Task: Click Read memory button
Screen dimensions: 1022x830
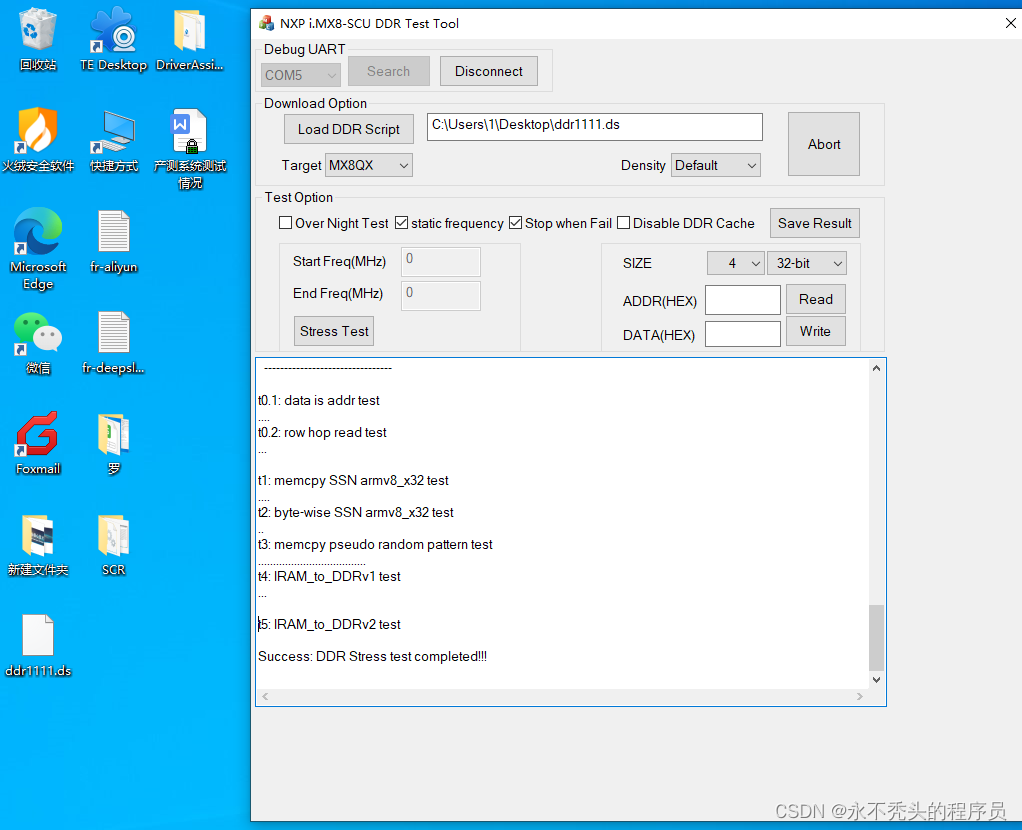Action: point(815,299)
